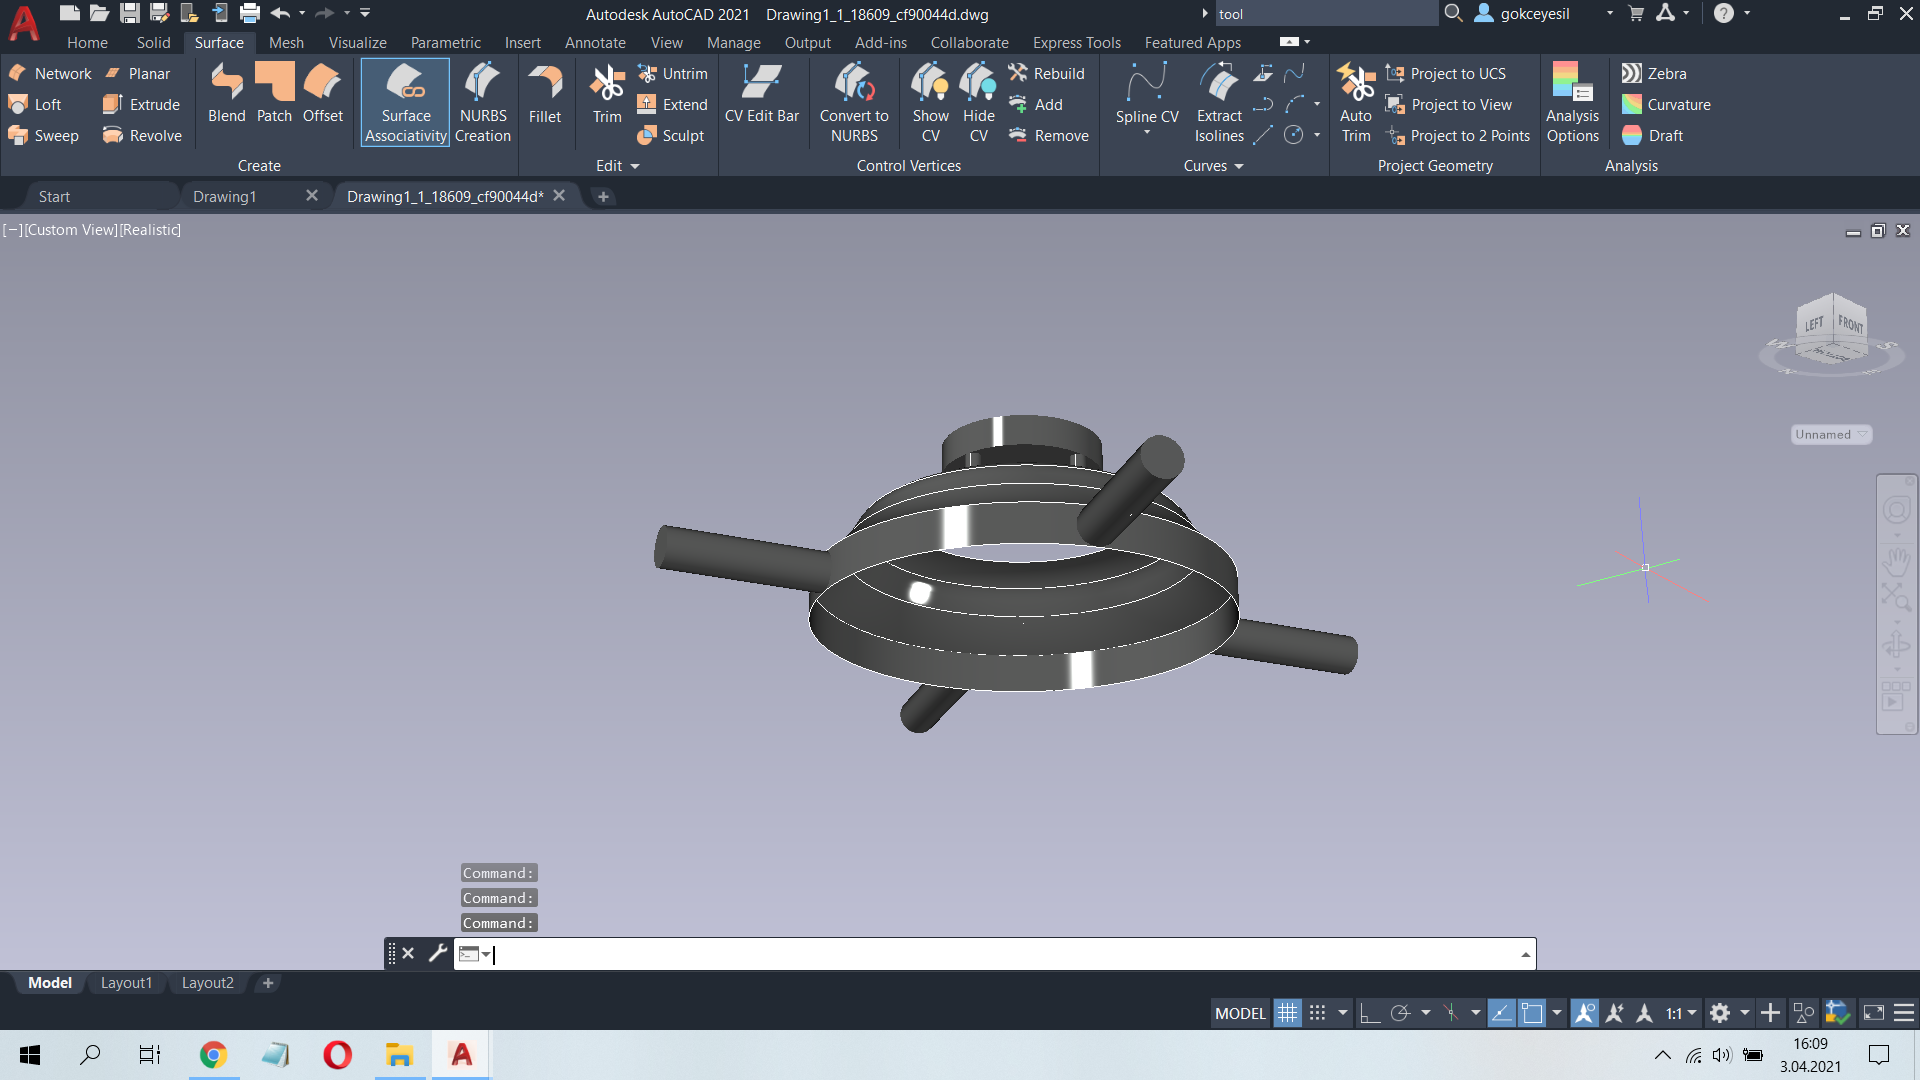Open the Layout1 tab
1920x1080 pixels.
click(126, 983)
